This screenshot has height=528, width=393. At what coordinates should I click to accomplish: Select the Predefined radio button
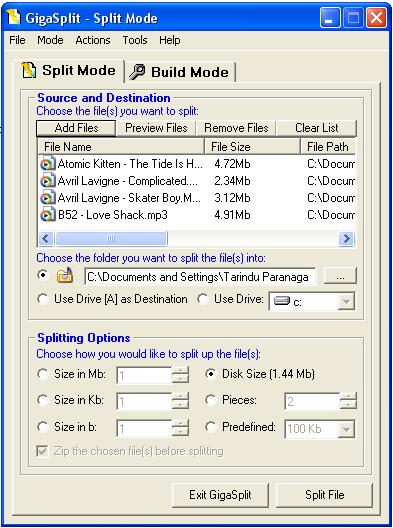click(x=210, y=427)
